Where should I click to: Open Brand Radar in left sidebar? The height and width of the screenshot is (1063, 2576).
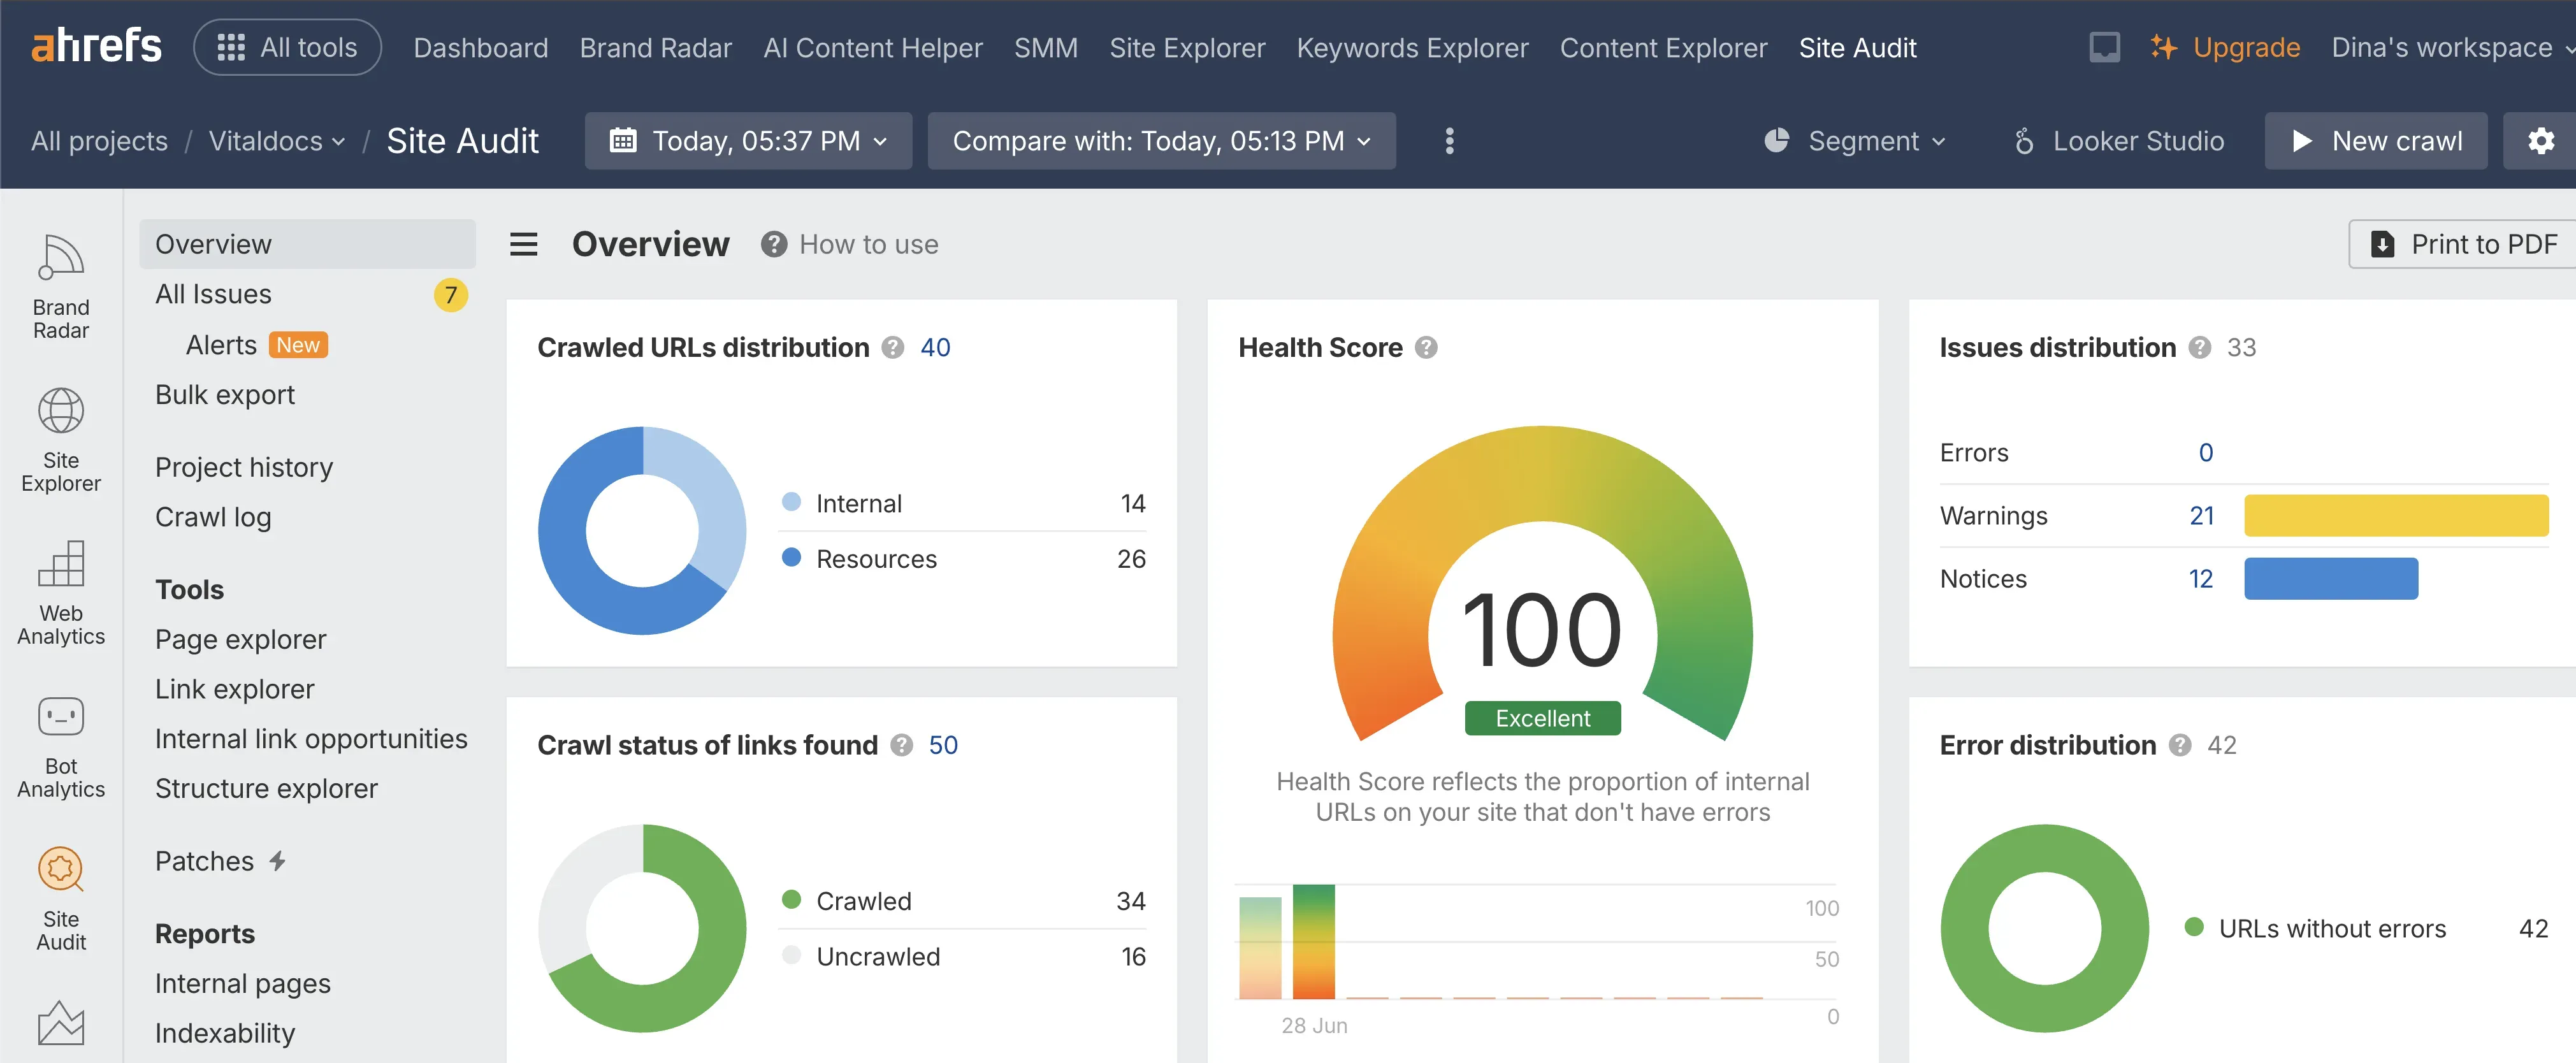point(61,287)
